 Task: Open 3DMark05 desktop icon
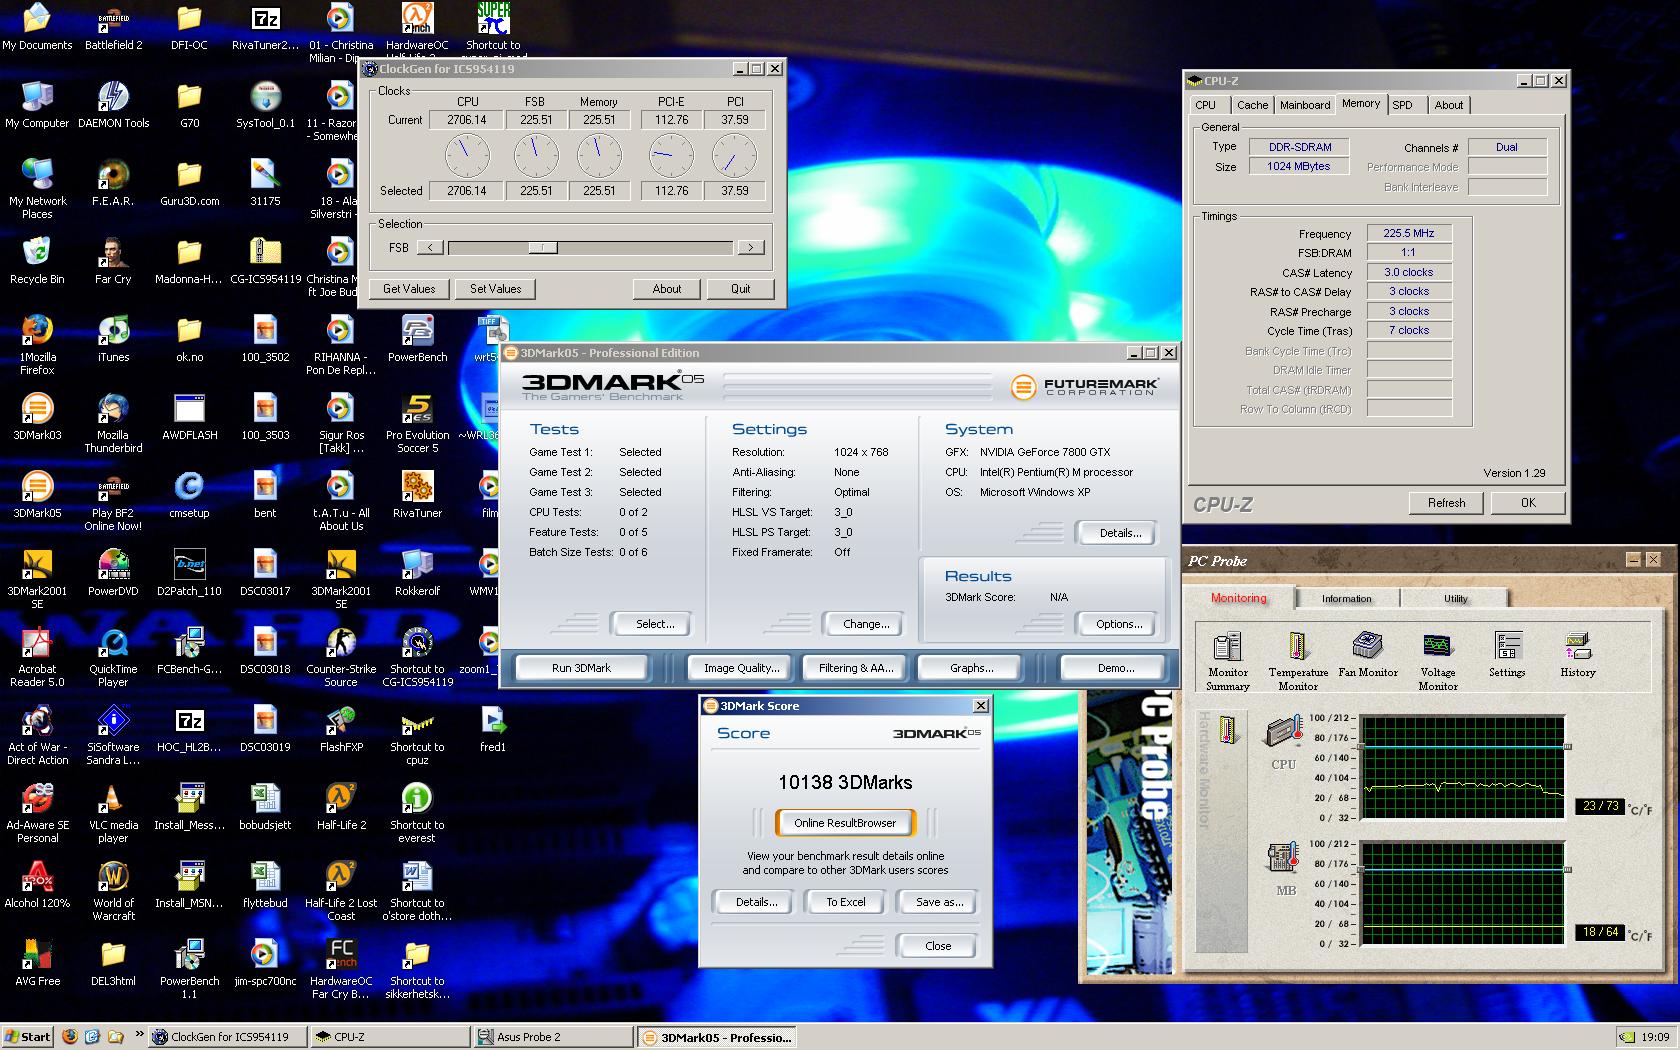point(37,495)
